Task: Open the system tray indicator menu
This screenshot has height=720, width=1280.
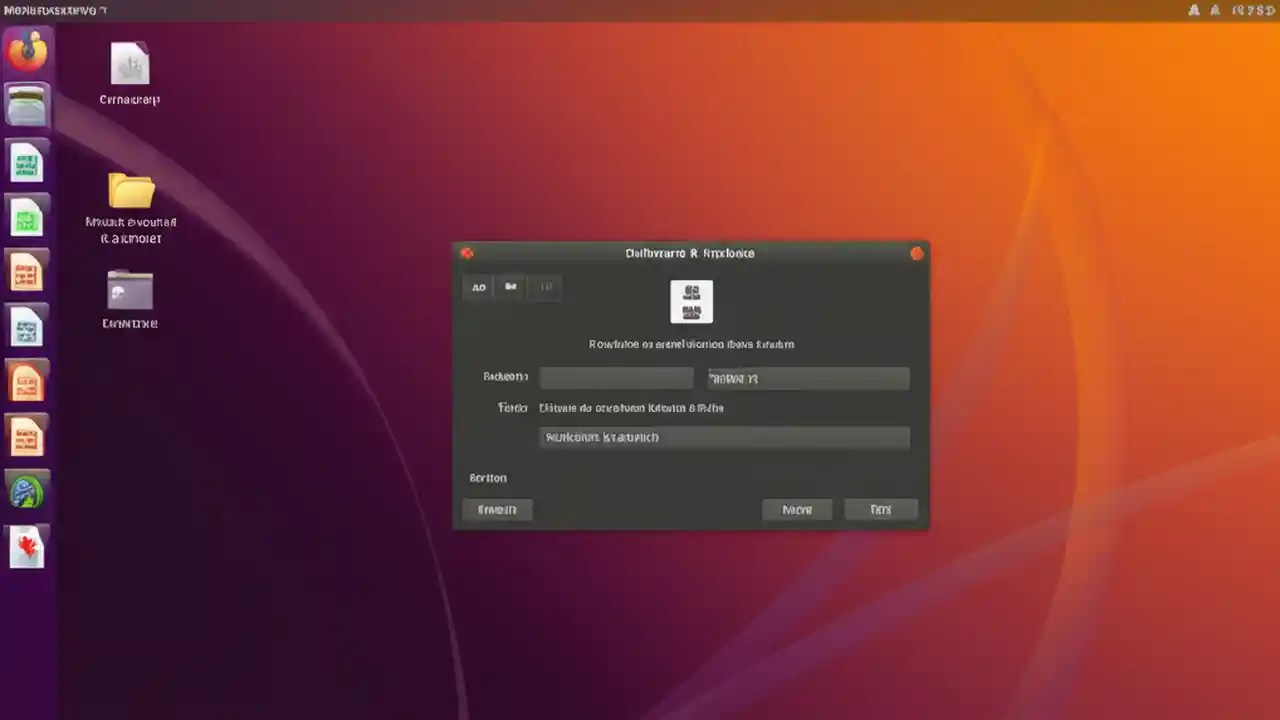Action: 1193,10
